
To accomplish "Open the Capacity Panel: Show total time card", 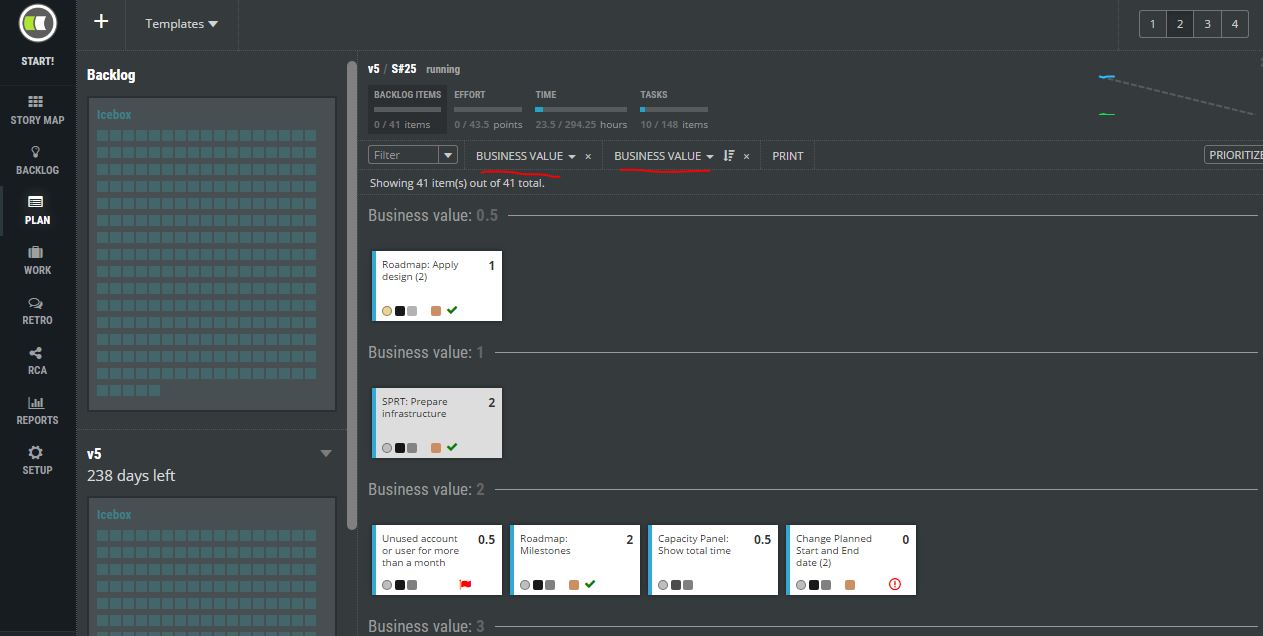I will [713, 560].
